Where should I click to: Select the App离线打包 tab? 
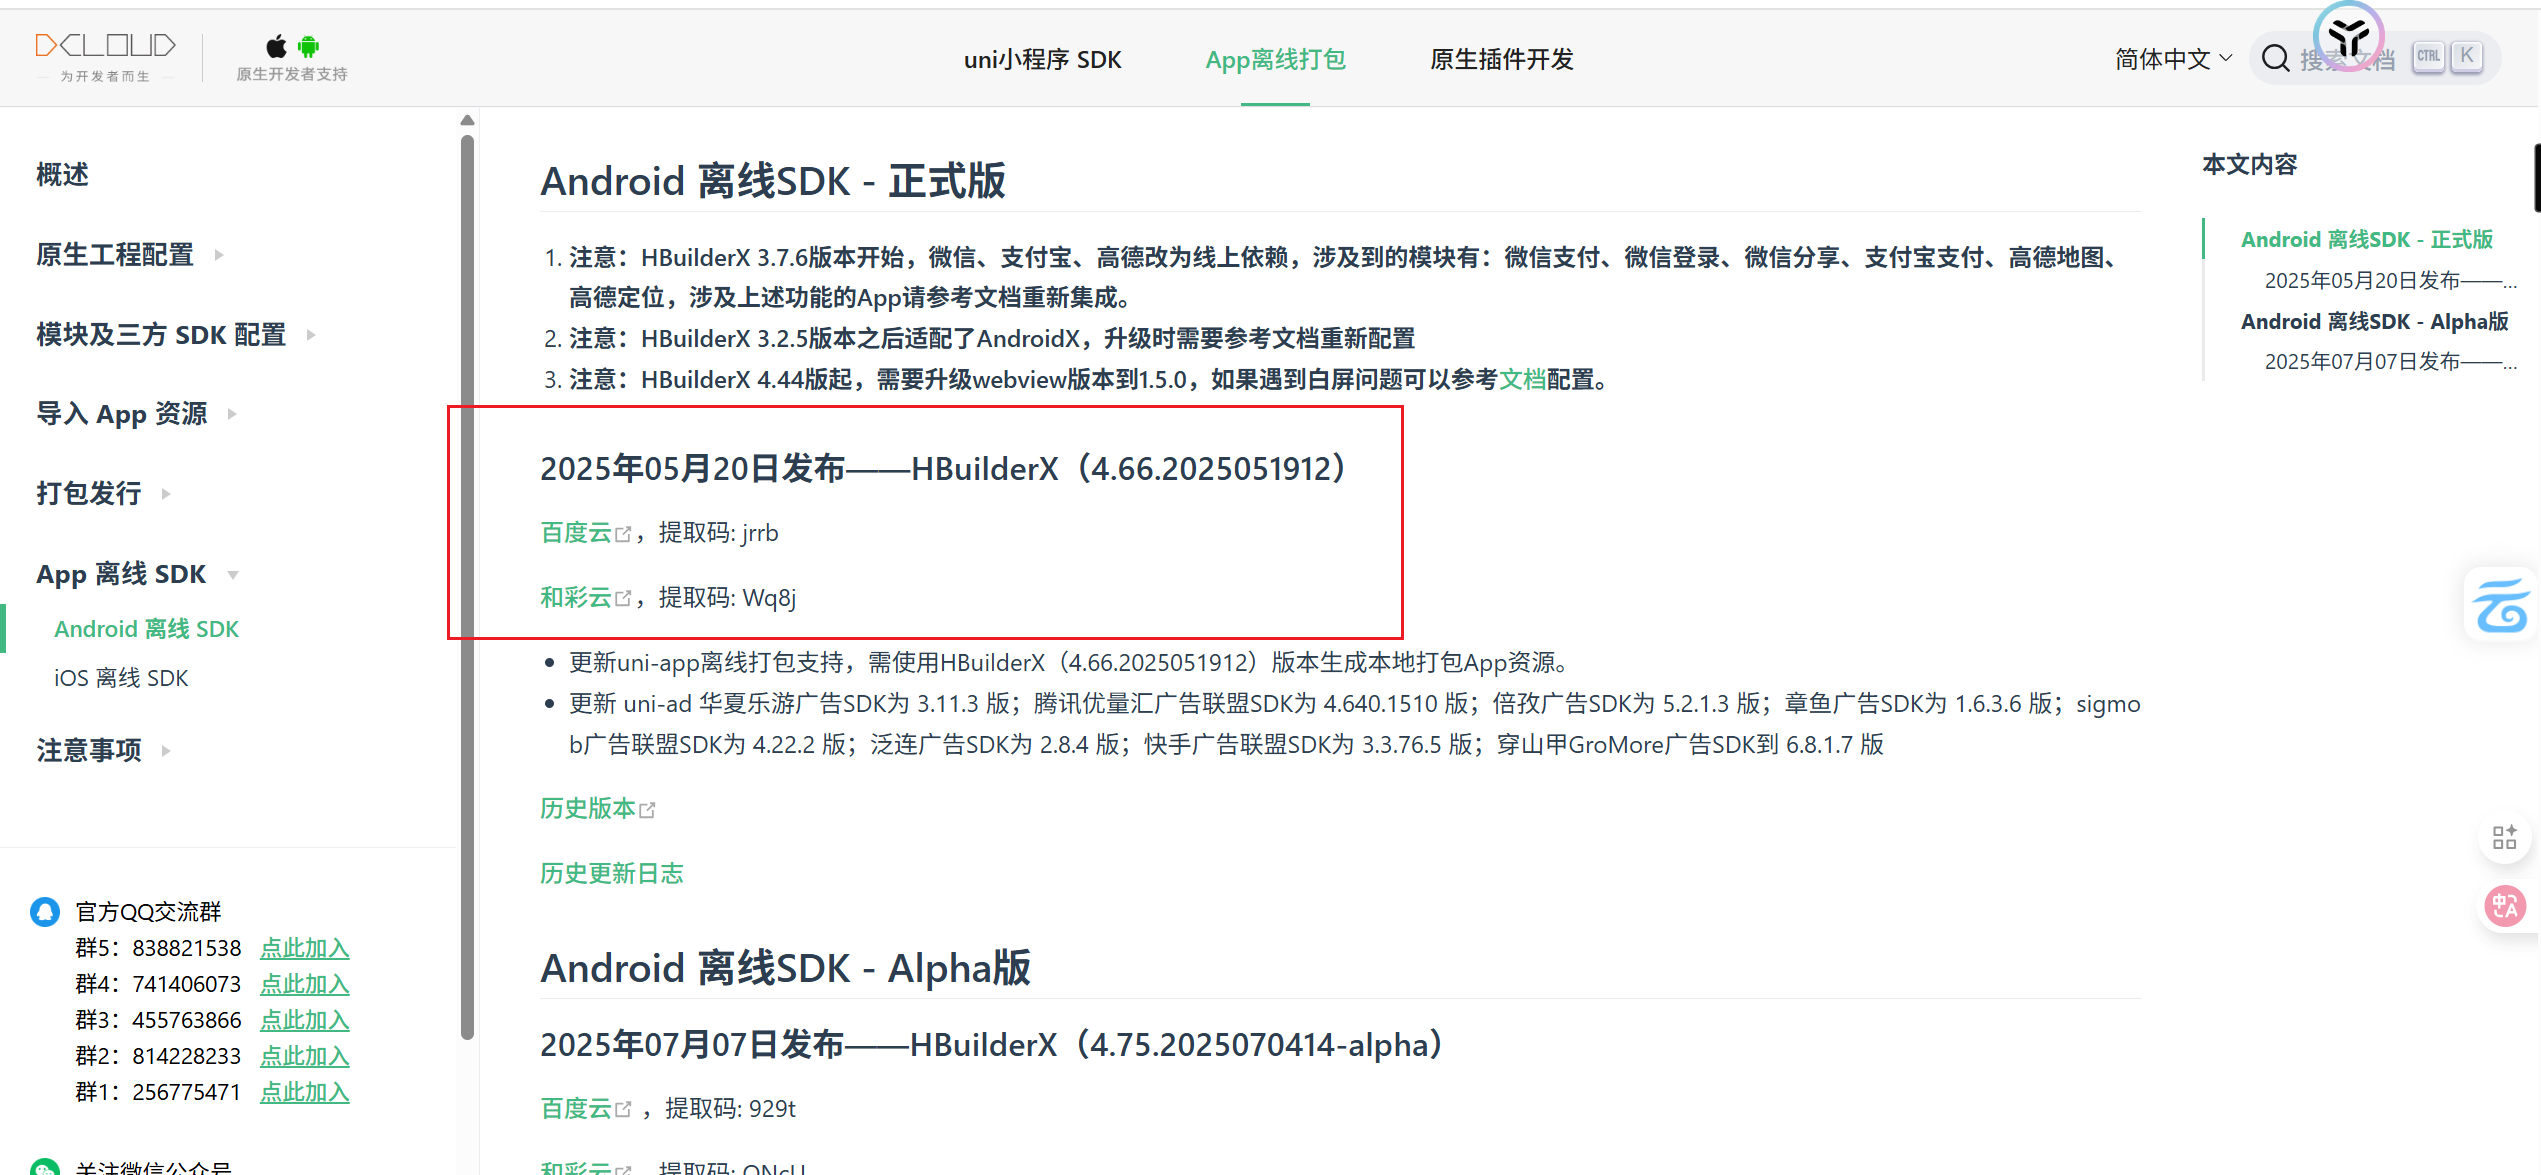tap(1275, 59)
